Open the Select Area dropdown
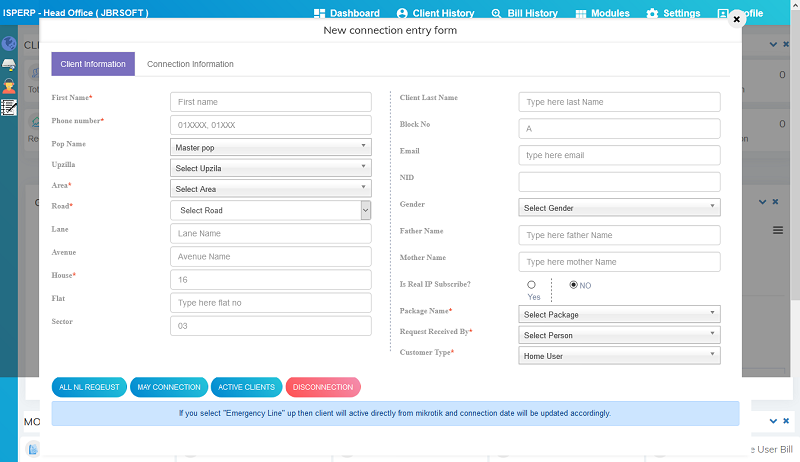Screen dimensions: 800x462 pos(270,189)
